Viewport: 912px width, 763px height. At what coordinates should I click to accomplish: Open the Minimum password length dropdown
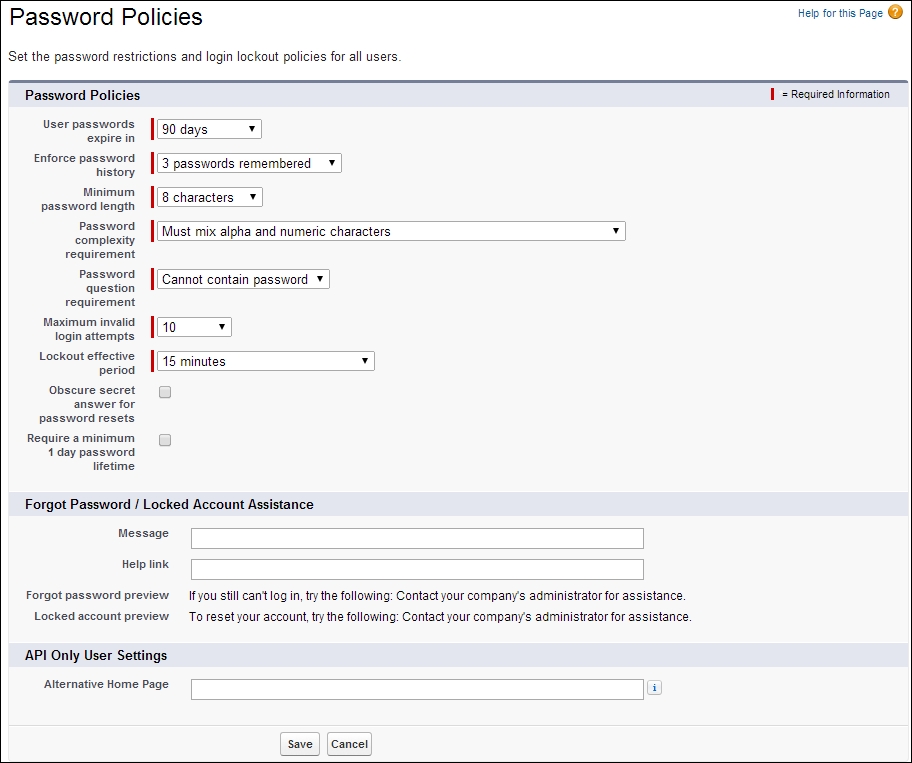209,197
